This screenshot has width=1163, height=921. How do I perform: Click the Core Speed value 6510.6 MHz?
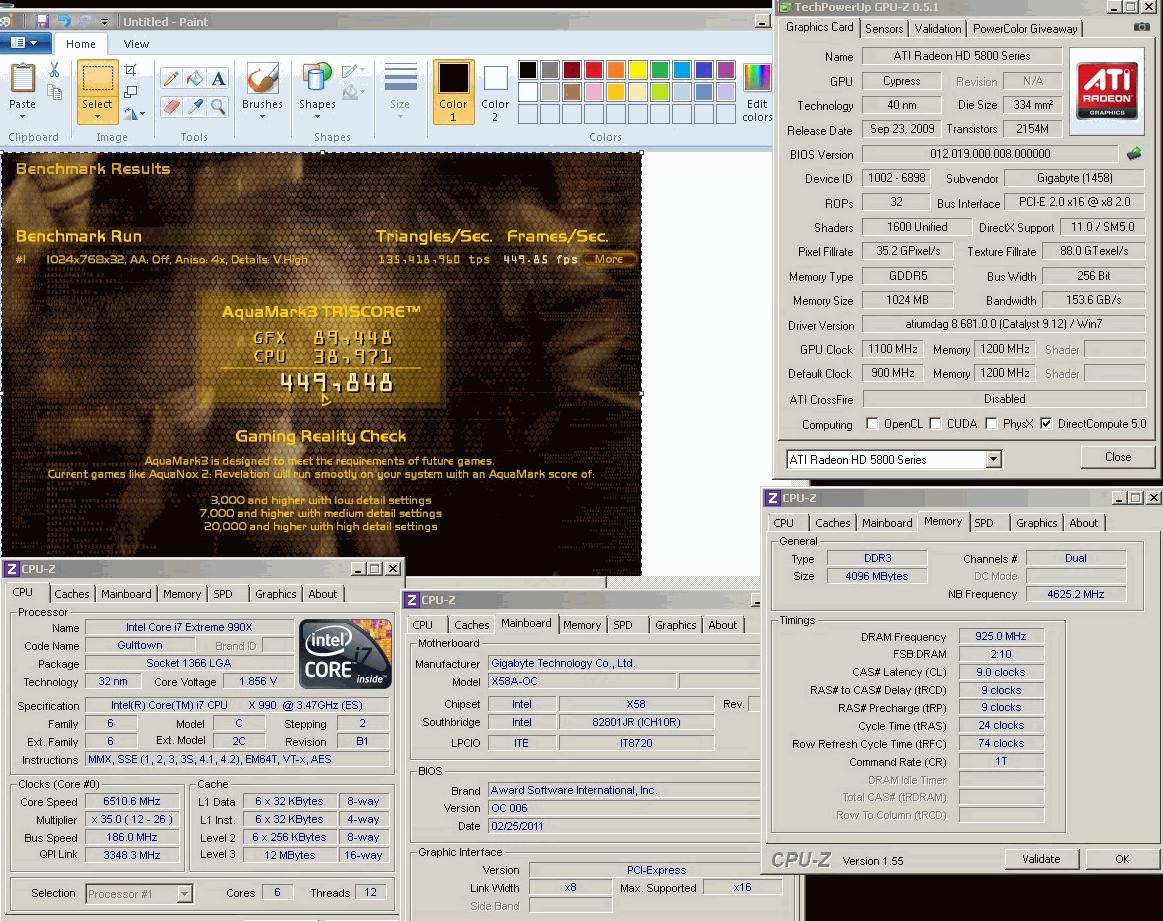pyautogui.click(x=132, y=801)
